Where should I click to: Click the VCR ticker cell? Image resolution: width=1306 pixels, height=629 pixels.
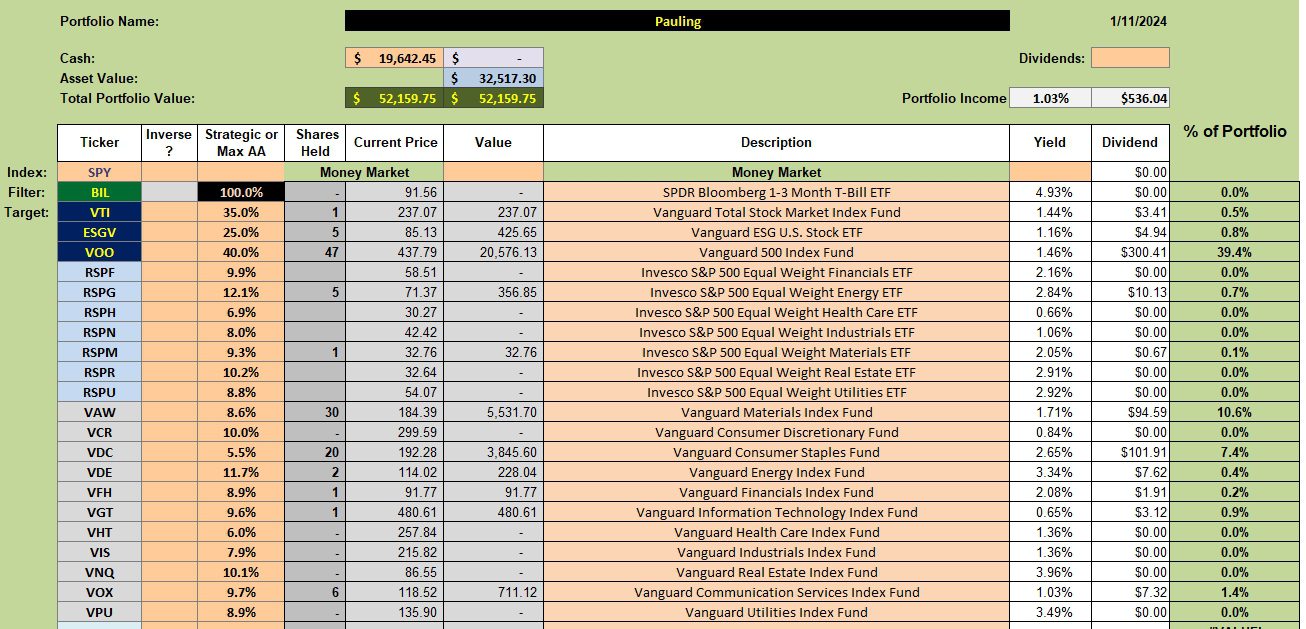[x=99, y=432]
